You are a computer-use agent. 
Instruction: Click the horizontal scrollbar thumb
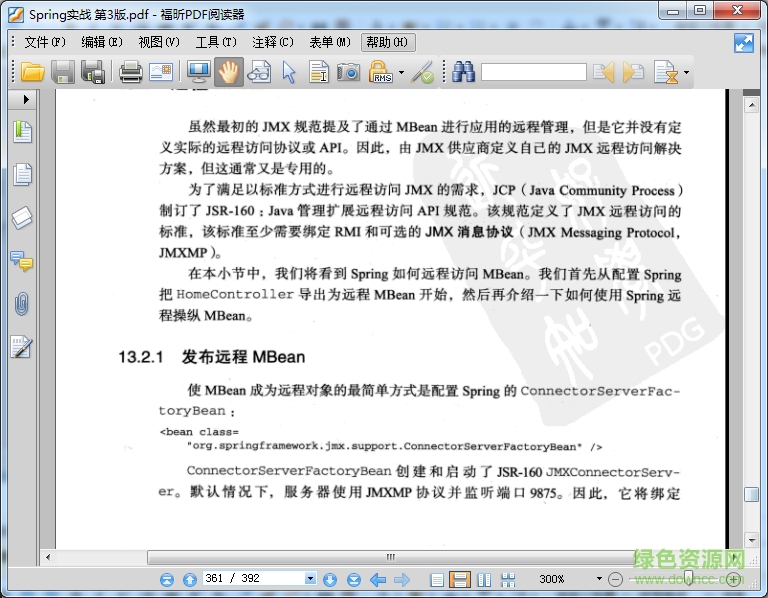tap(391, 557)
